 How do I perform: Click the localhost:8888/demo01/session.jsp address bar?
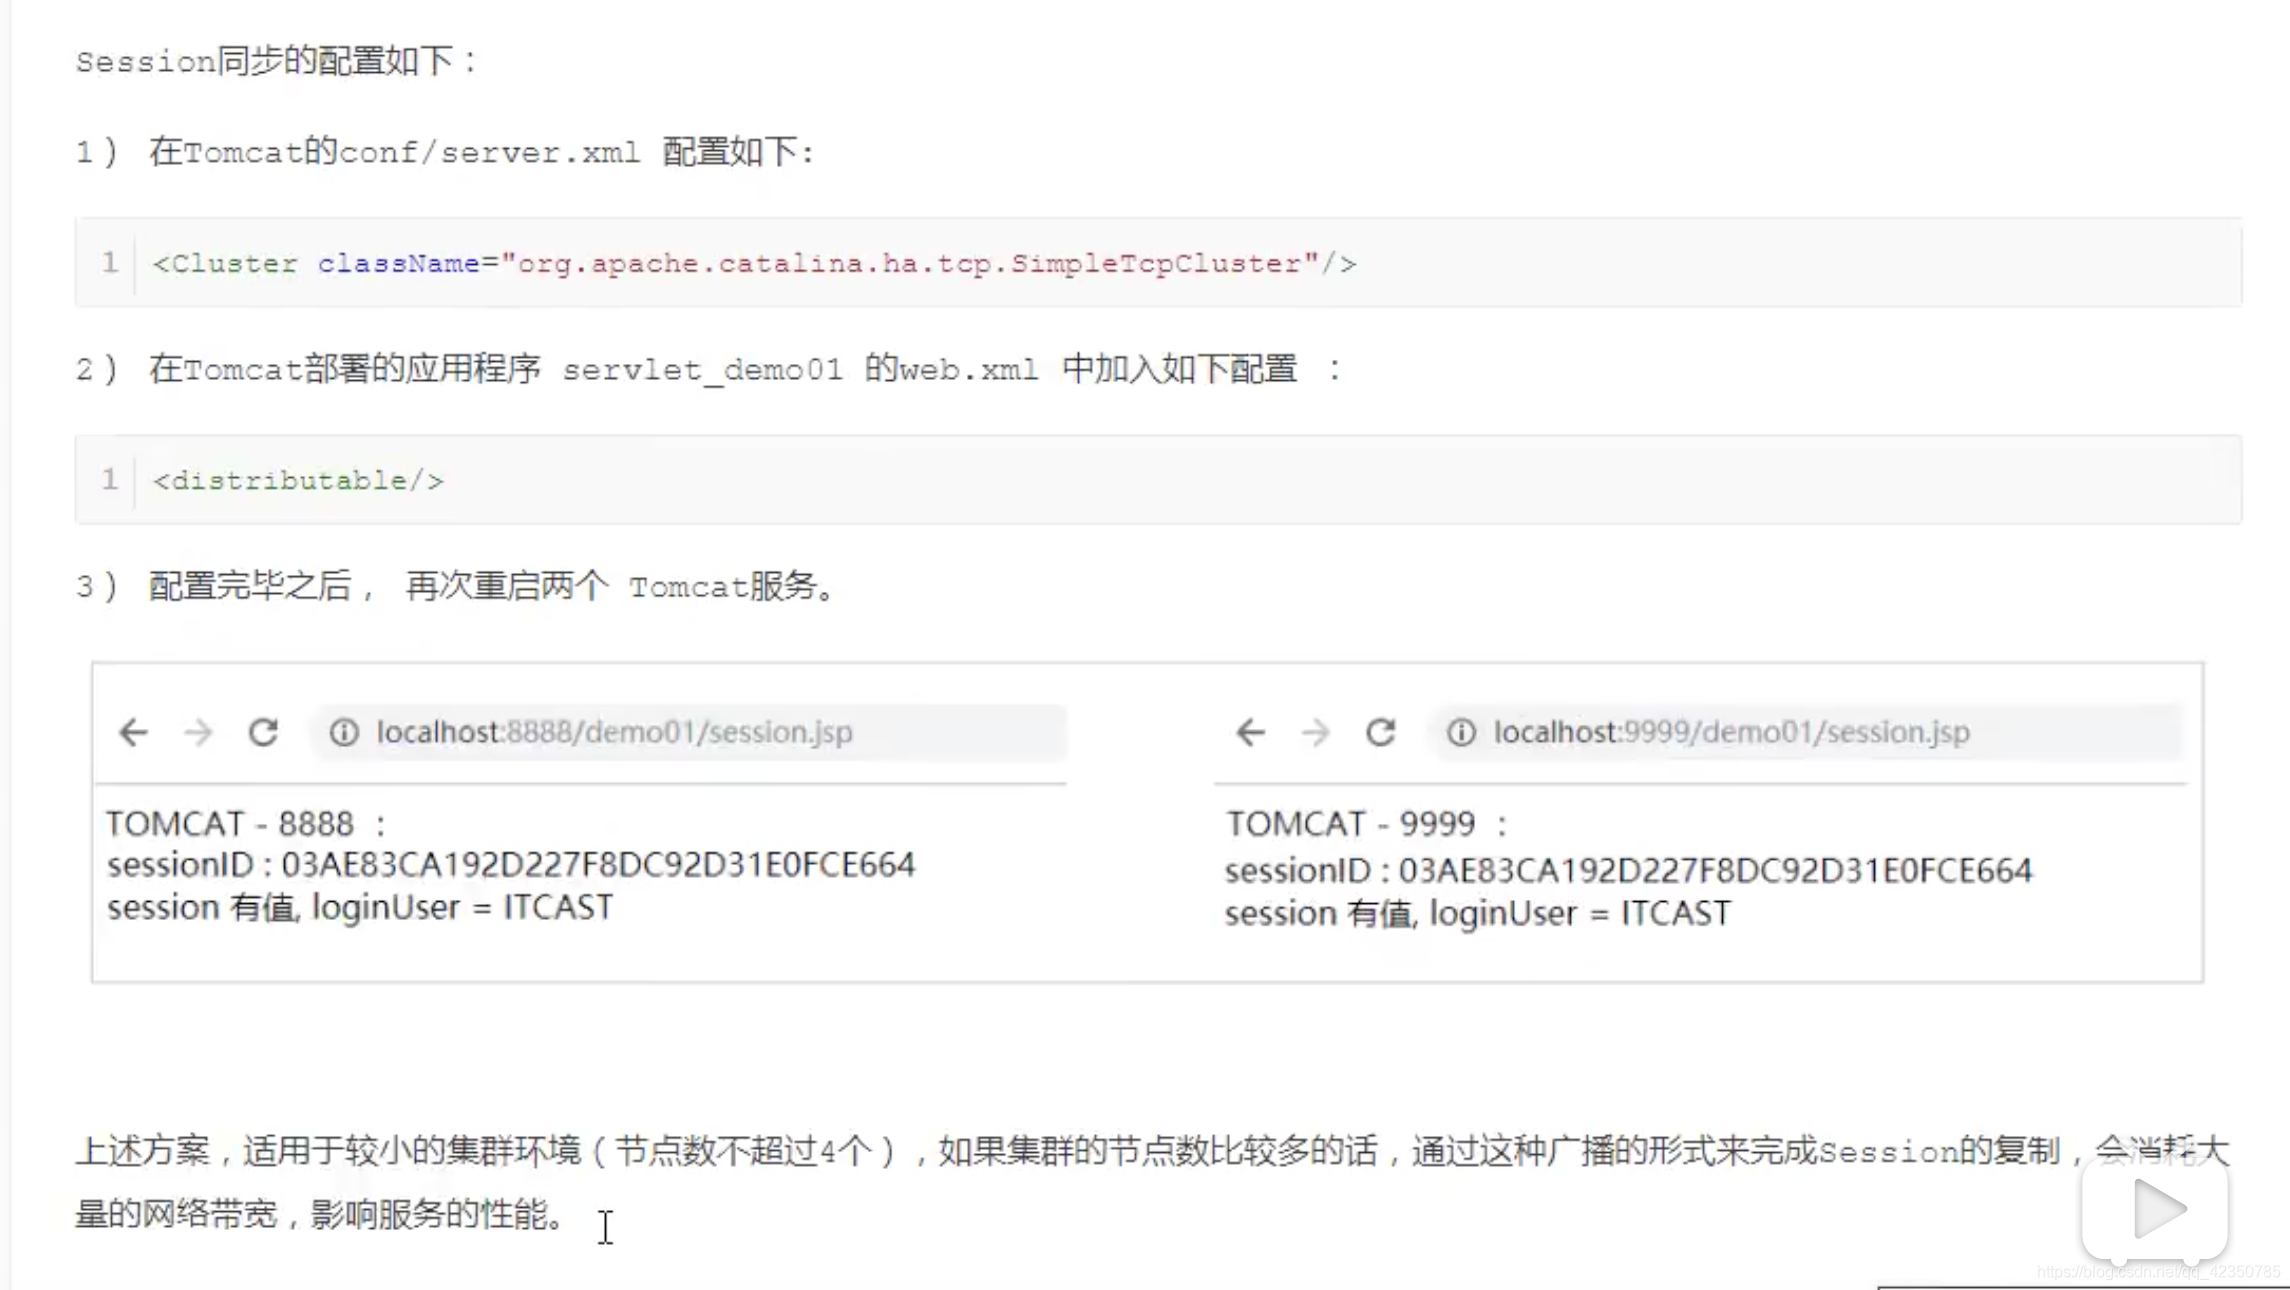(688, 732)
